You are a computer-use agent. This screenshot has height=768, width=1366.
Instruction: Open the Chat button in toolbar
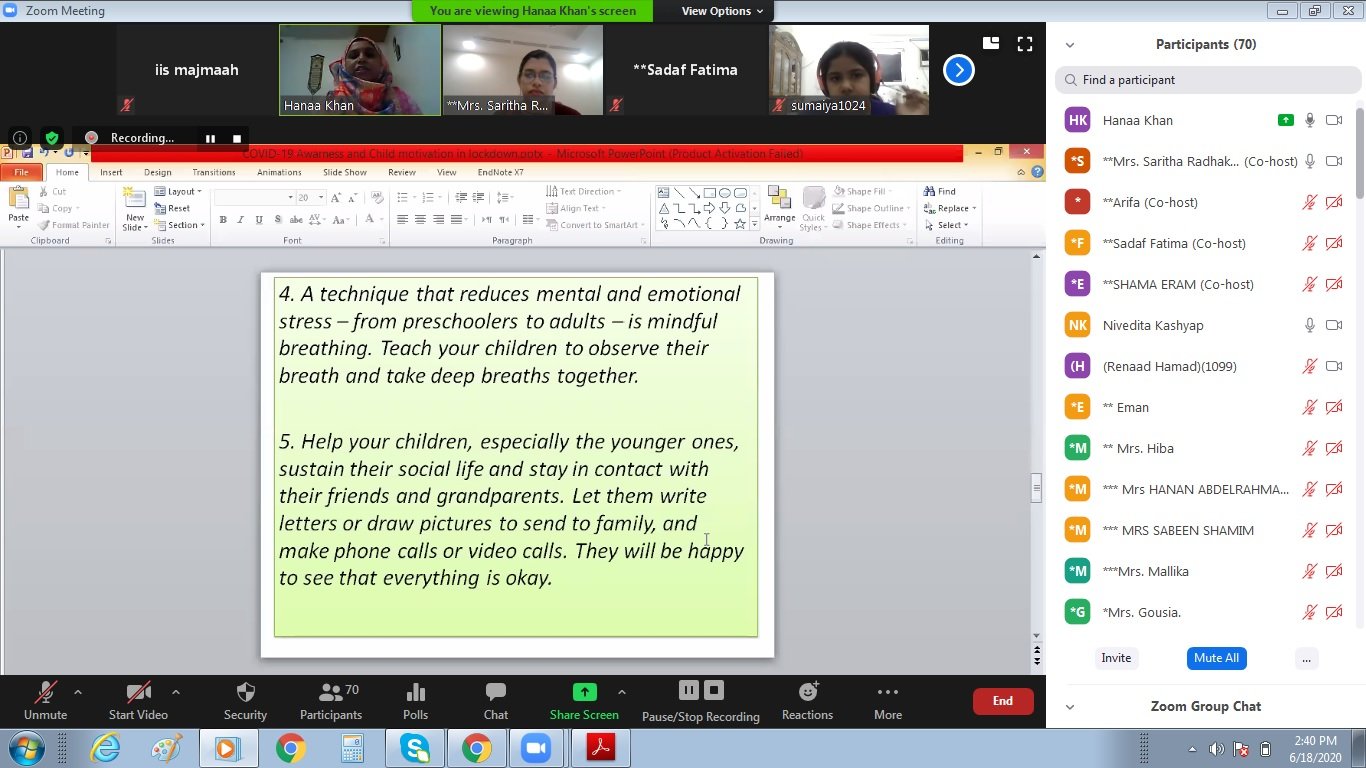[x=496, y=701]
